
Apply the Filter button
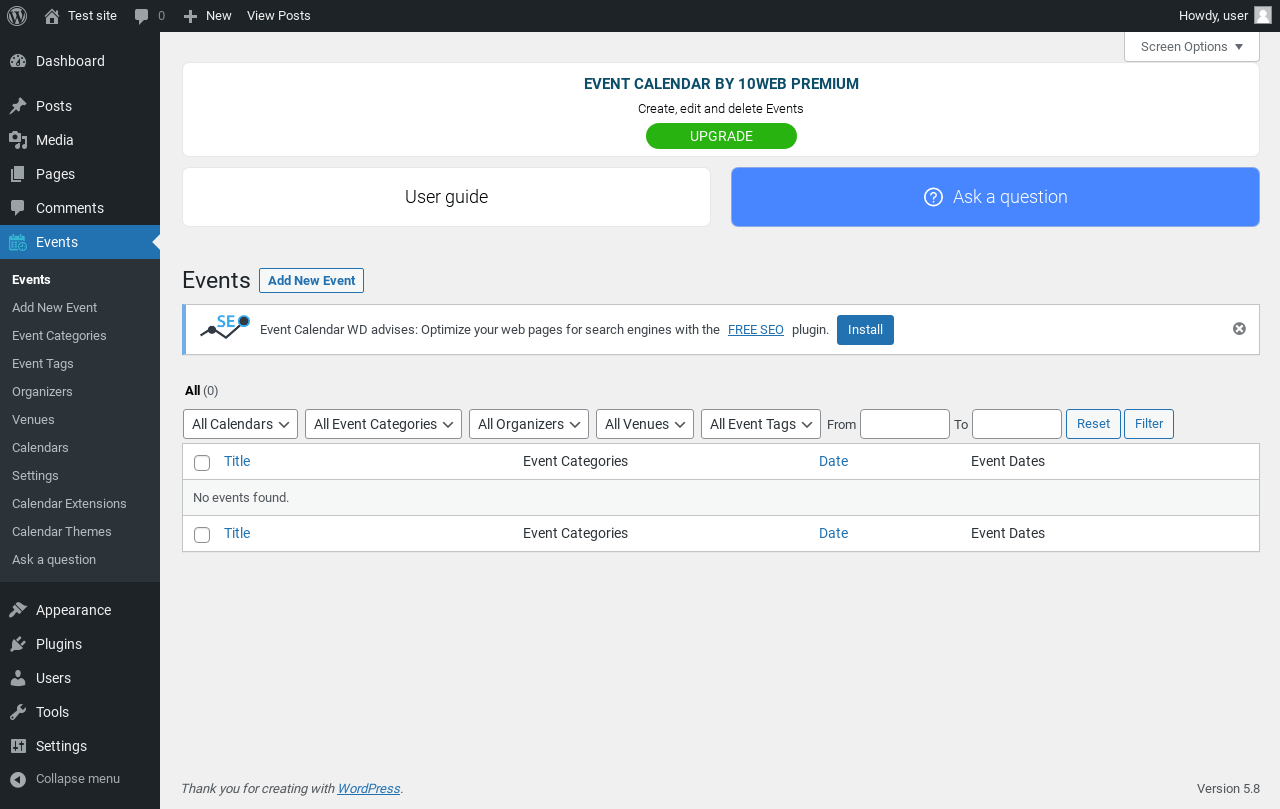click(x=1149, y=424)
